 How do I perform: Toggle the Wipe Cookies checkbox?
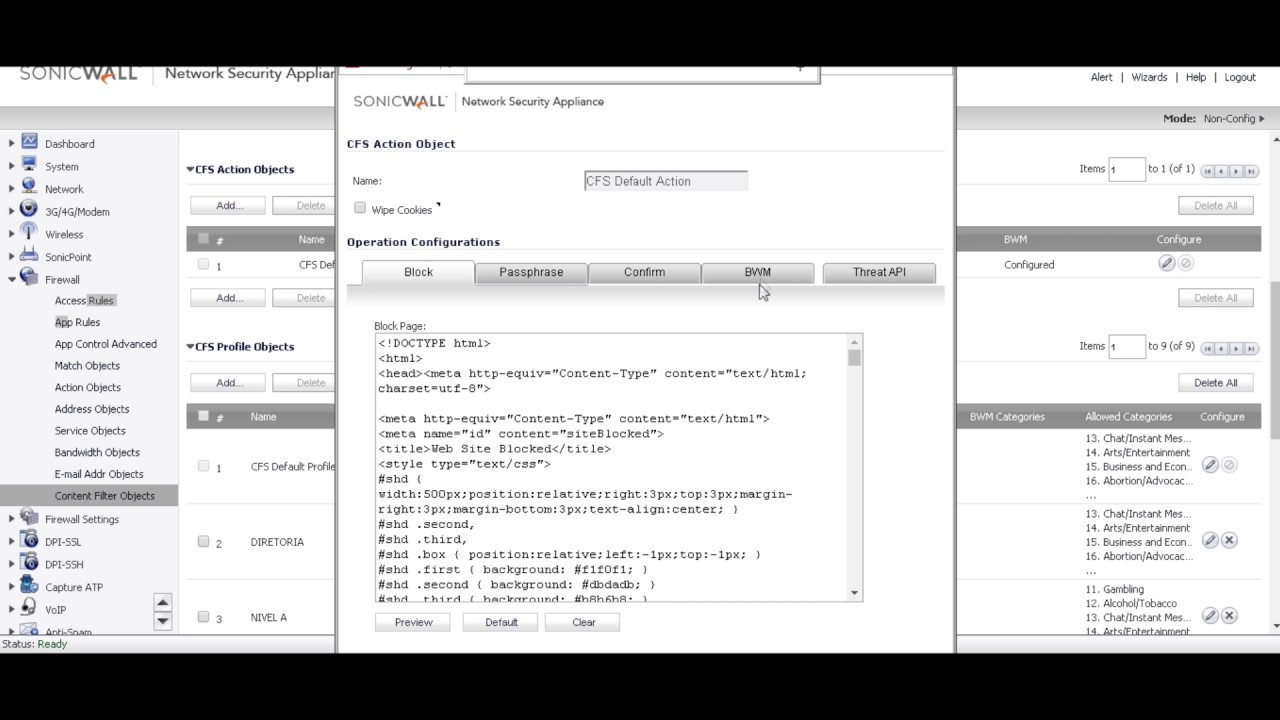(360, 208)
